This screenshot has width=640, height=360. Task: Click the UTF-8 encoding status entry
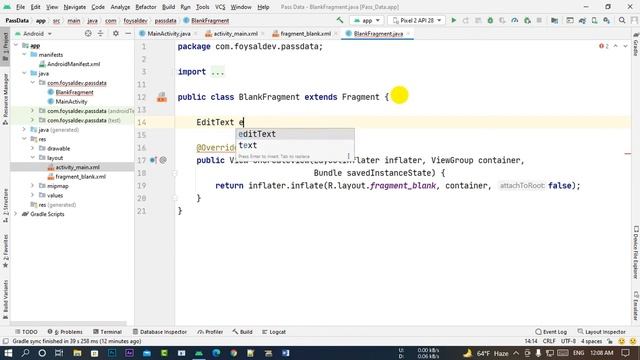(x=568, y=341)
